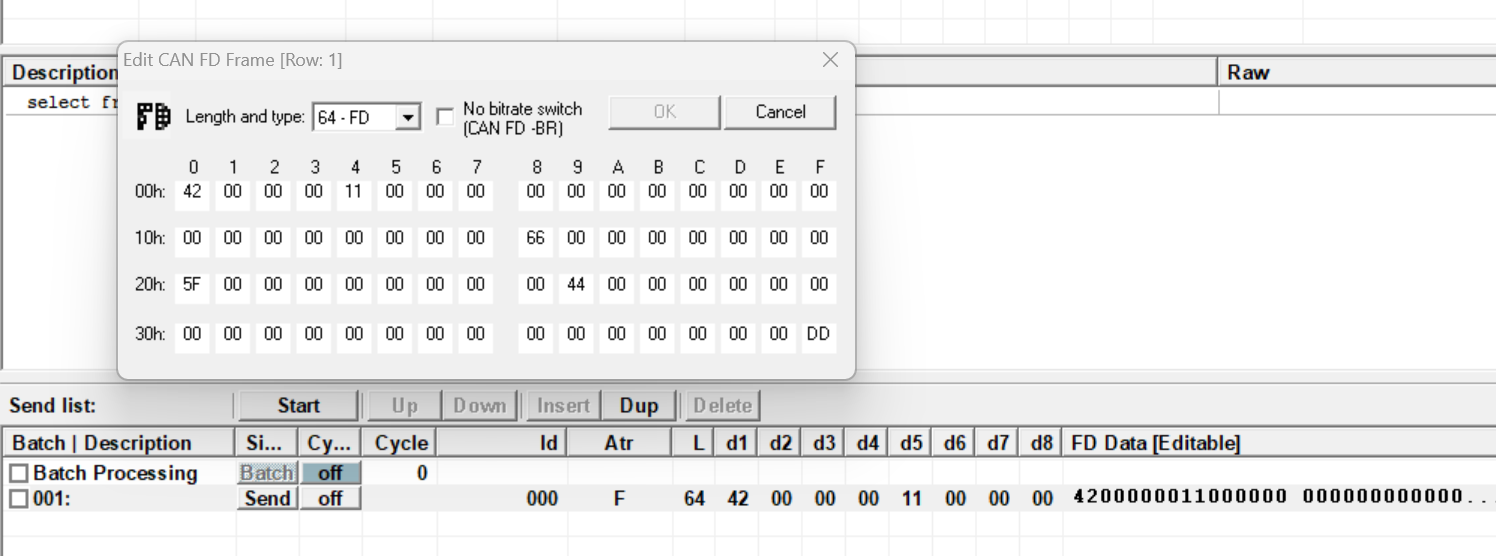This screenshot has height=556, width=1496.
Task: Click the Start button in Send list
Action: [x=298, y=405]
